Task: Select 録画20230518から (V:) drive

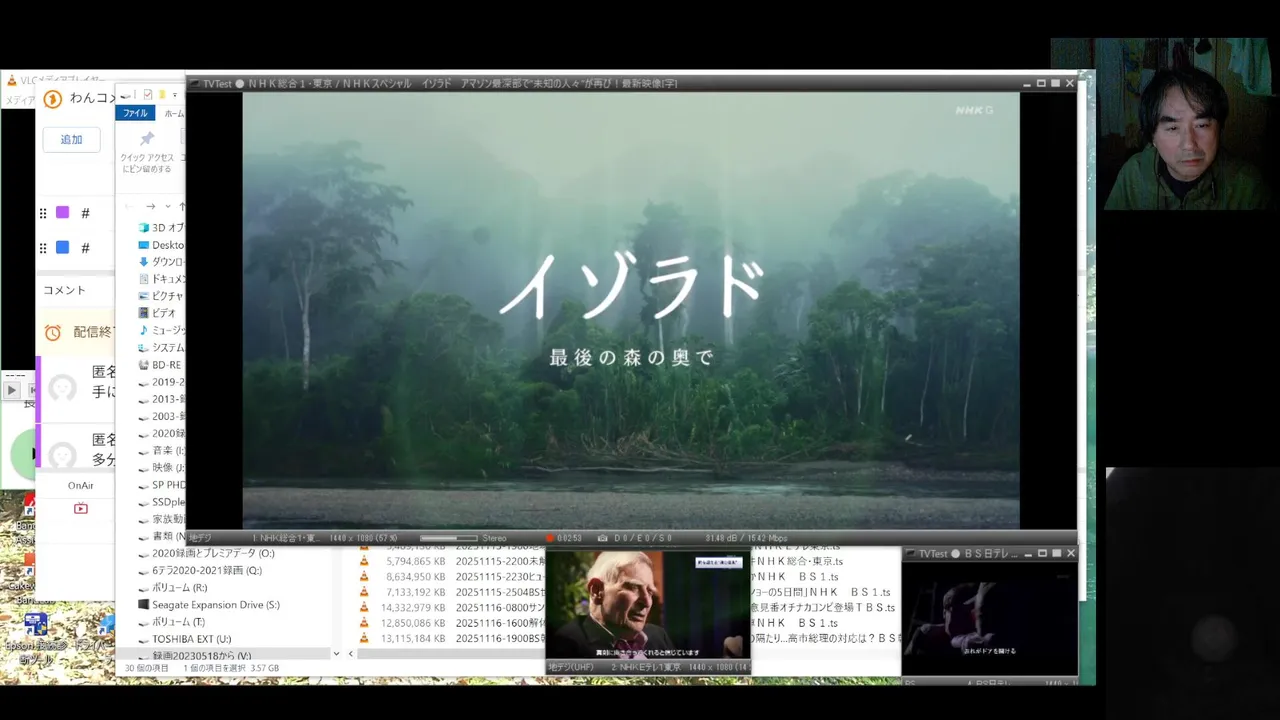Action: (x=195, y=656)
